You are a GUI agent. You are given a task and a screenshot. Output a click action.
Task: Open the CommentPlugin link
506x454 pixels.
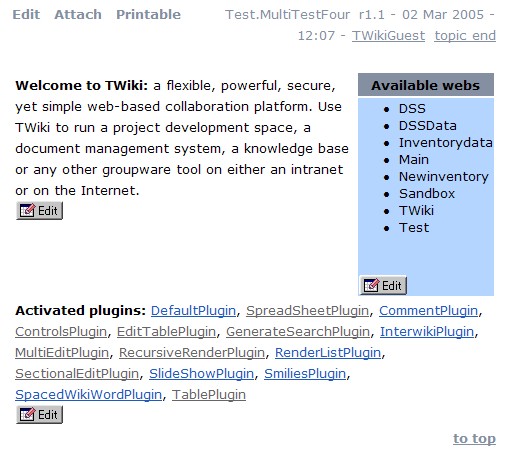pyautogui.click(x=428, y=311)
